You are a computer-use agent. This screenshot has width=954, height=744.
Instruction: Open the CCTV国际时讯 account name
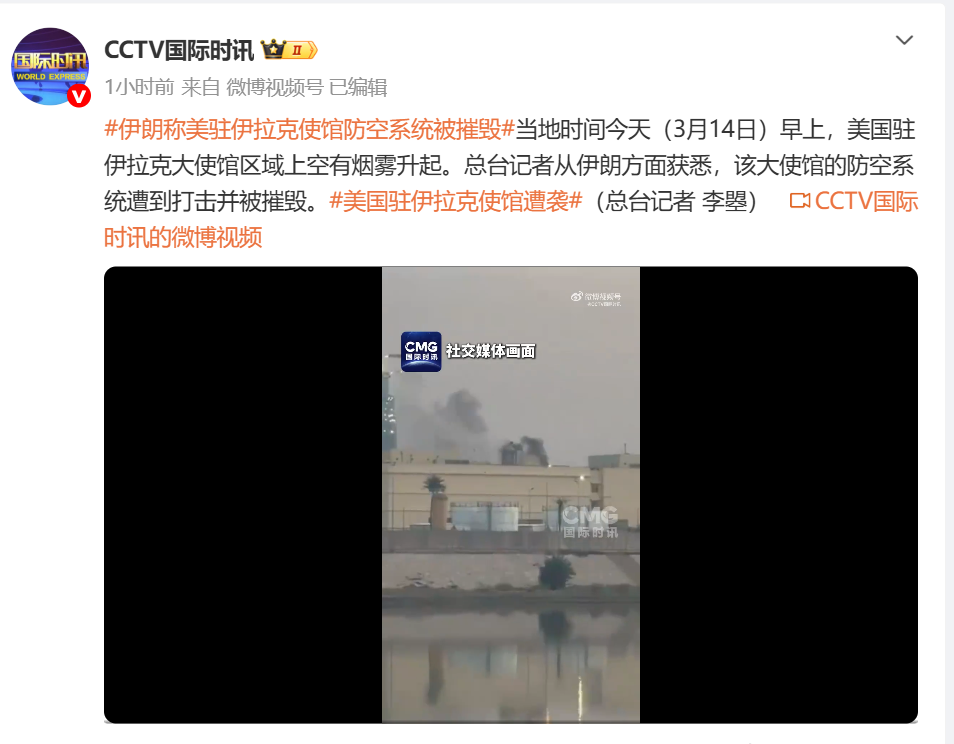tap(179, 50)
